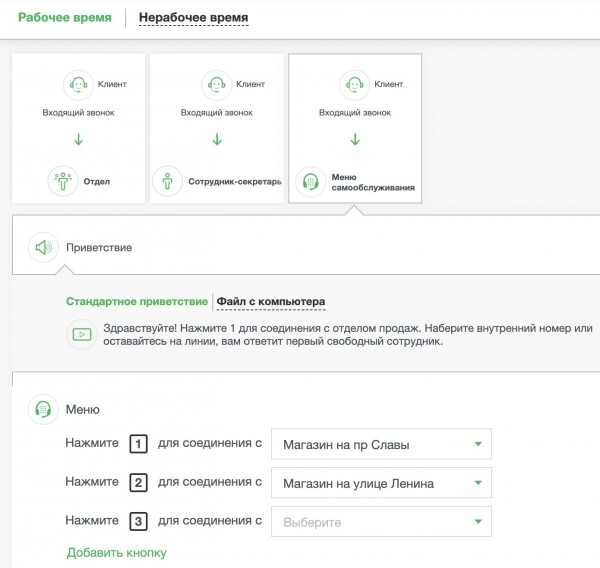600x568 pixels.
Task: Expand the empty Выберите dropdown
Action: pos(381,522)
